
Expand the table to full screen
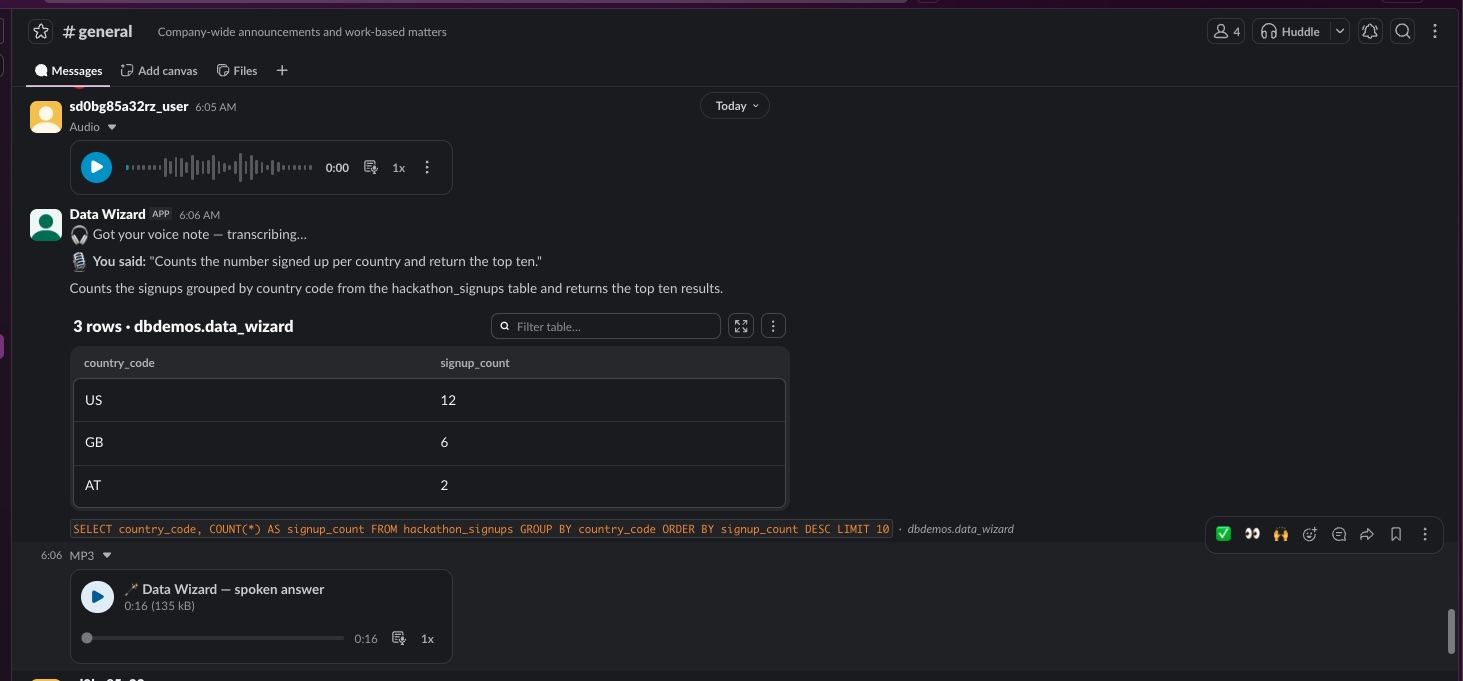(741, 326)
